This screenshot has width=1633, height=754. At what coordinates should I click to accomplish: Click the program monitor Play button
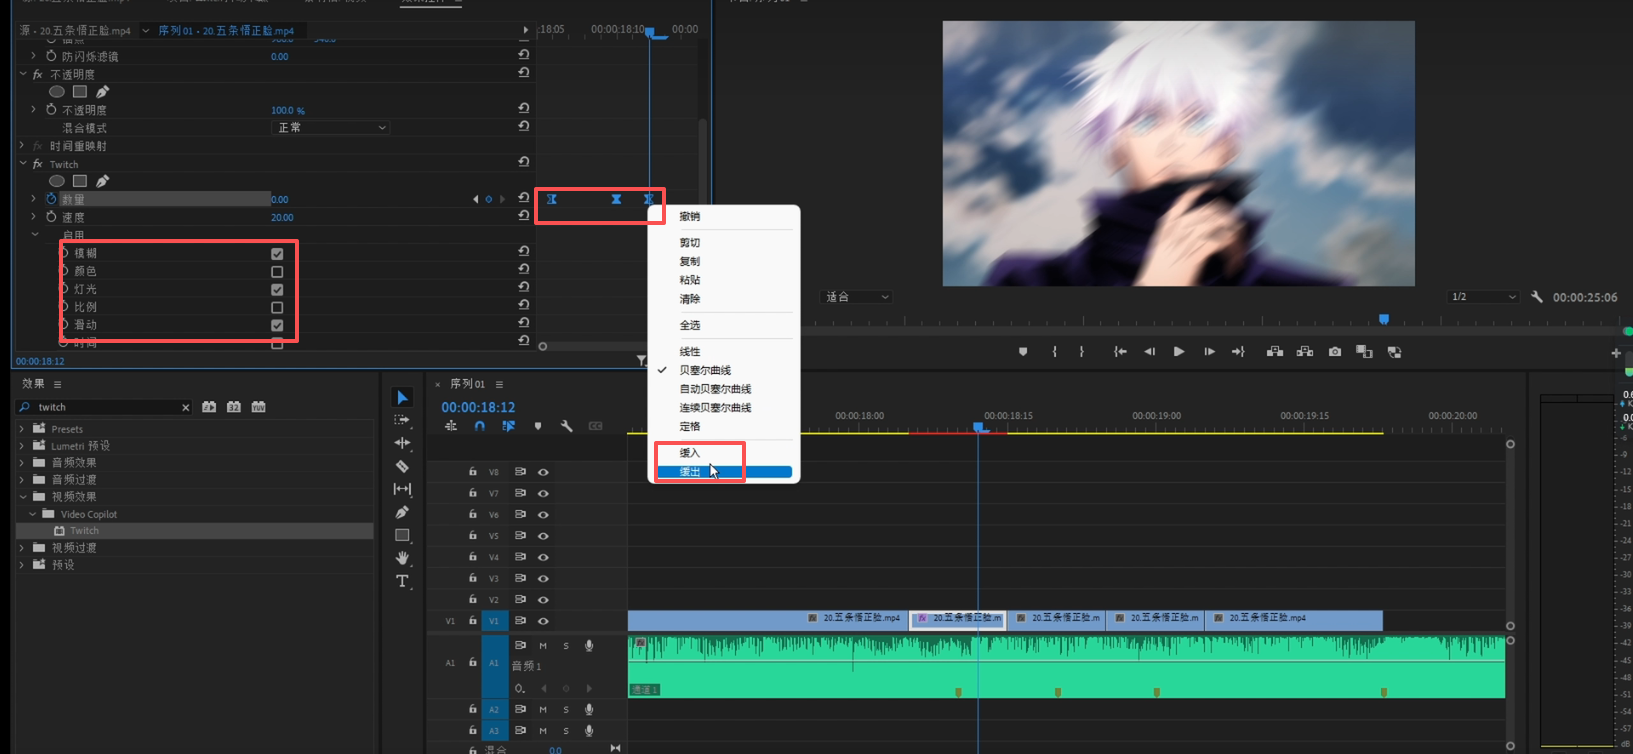click(x=1179, y=352)
